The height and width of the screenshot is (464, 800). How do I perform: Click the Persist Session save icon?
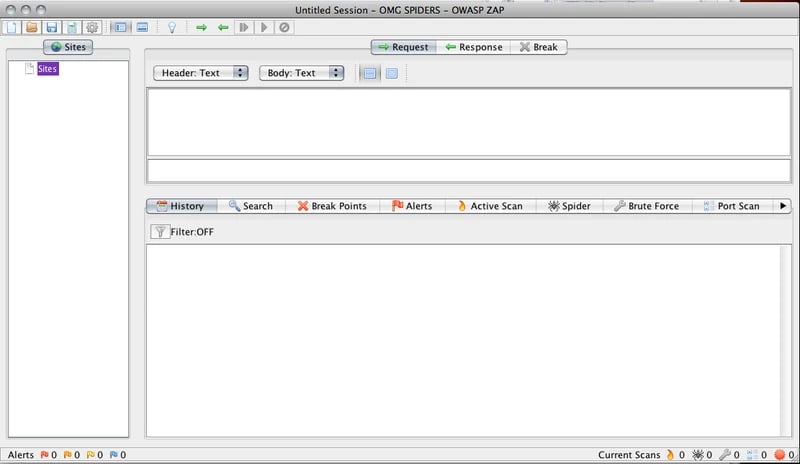(51, 27)
